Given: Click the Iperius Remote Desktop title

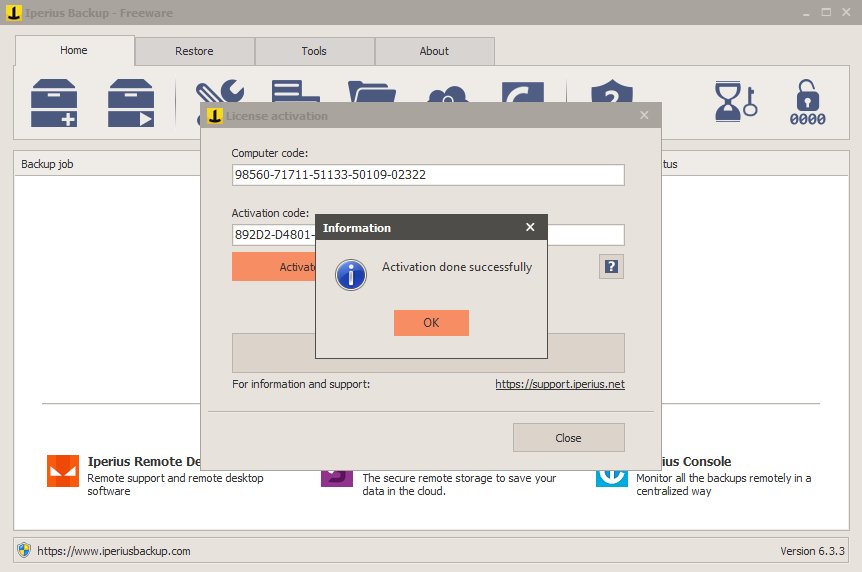Looking at the screenshot, I should pos(144,461).
